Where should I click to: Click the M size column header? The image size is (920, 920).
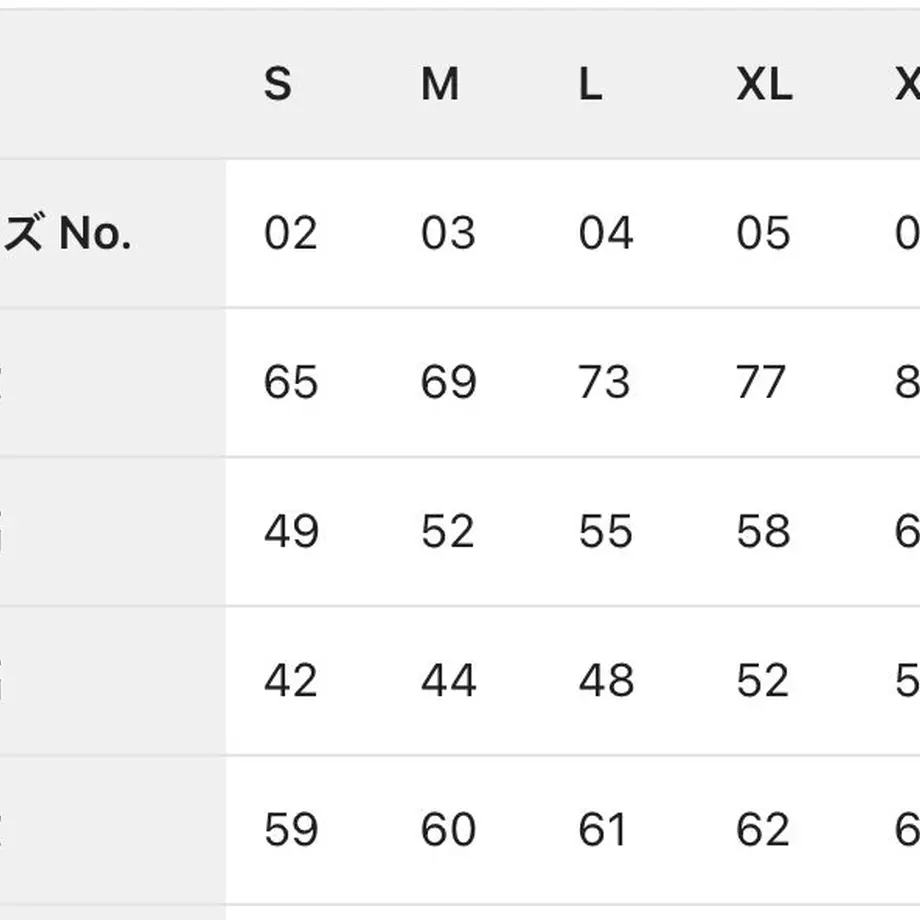point(440,84)
